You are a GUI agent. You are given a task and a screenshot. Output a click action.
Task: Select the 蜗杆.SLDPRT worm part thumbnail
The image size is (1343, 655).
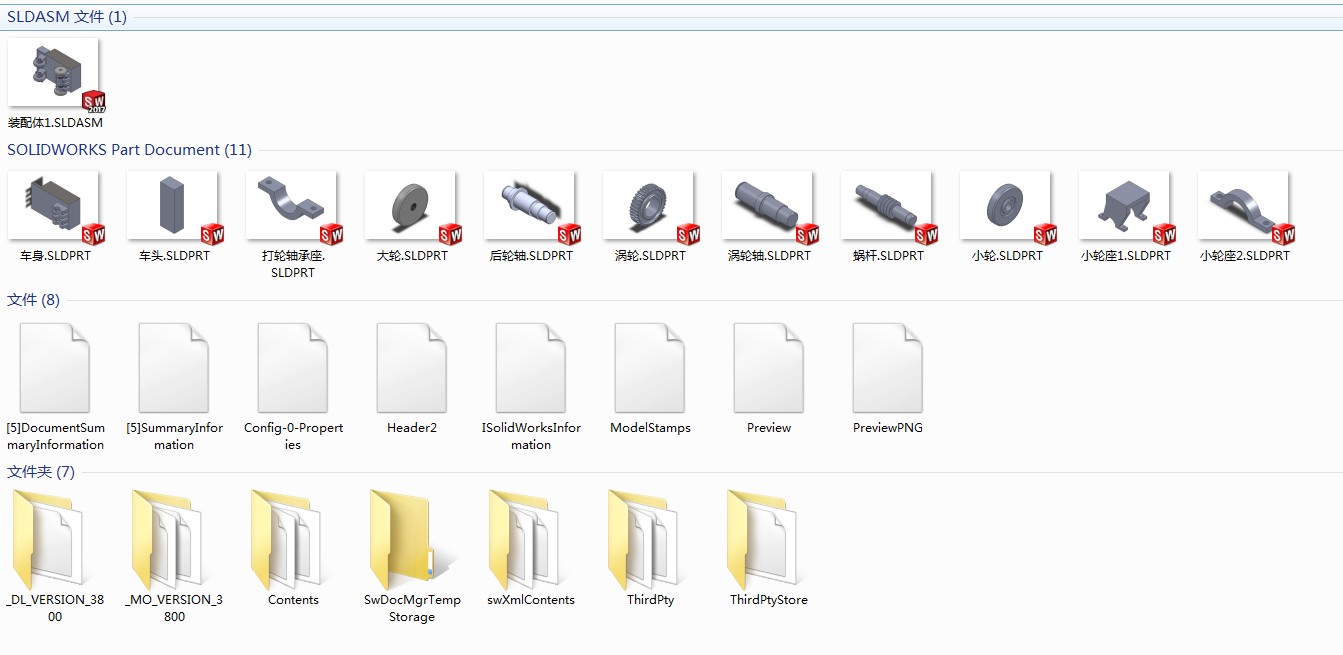[888, 207]
